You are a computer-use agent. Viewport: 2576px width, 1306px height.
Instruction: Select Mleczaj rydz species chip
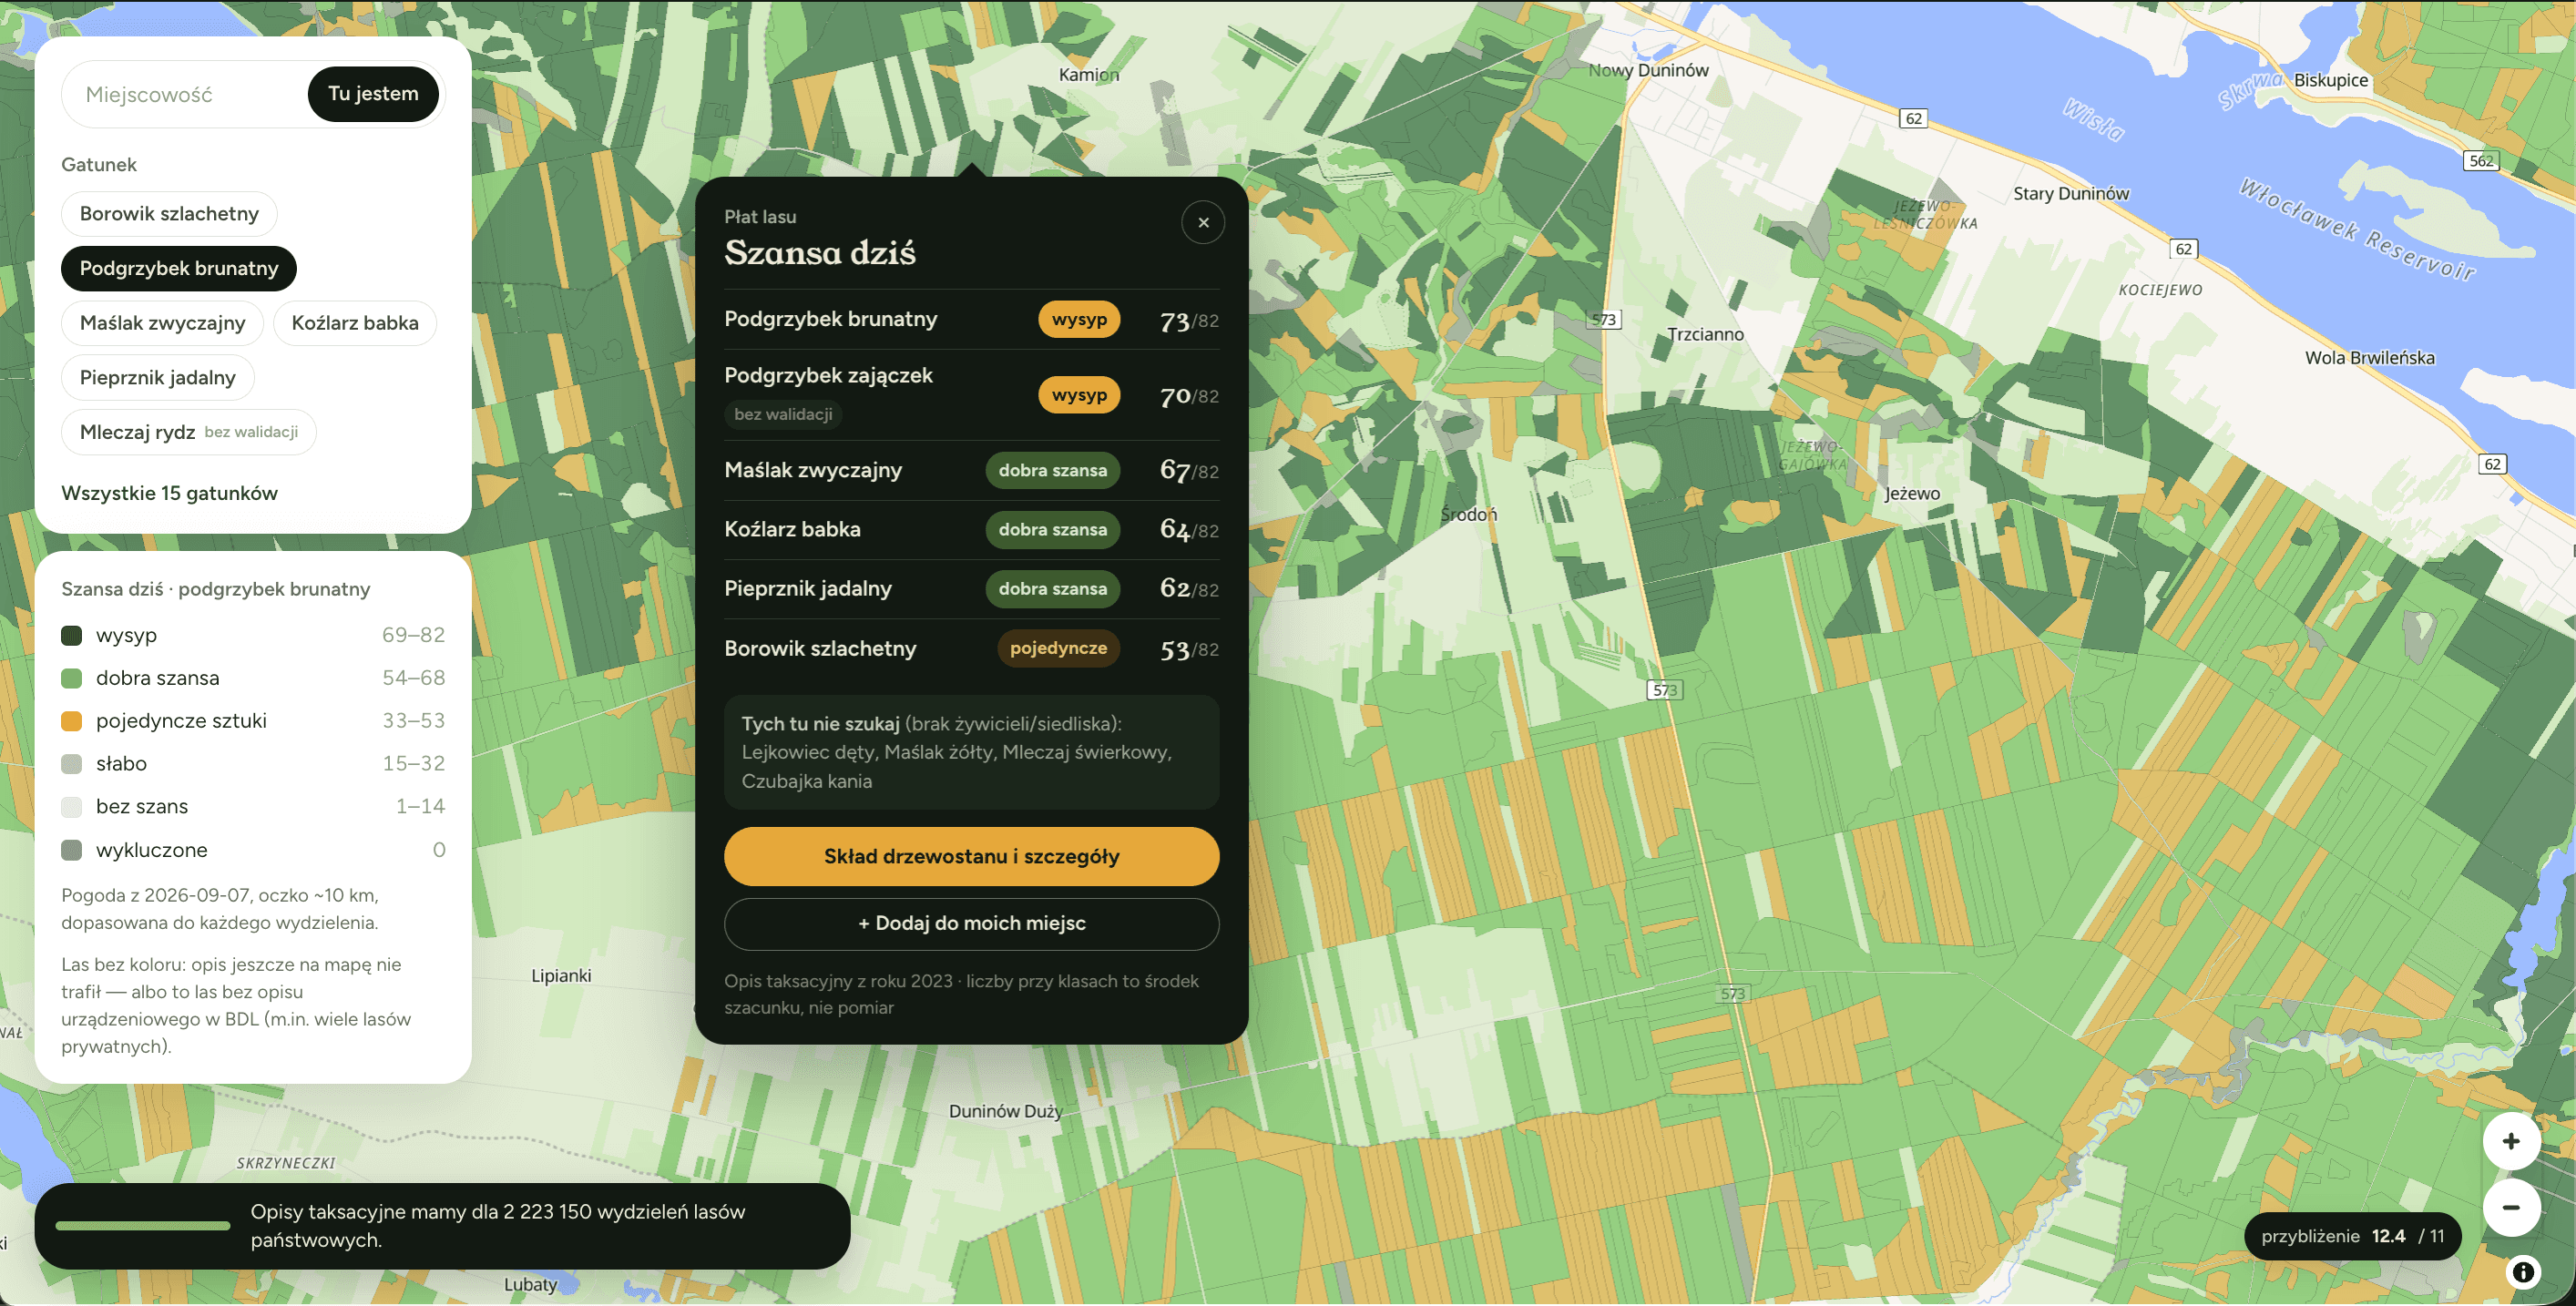(x=189, y=432)
